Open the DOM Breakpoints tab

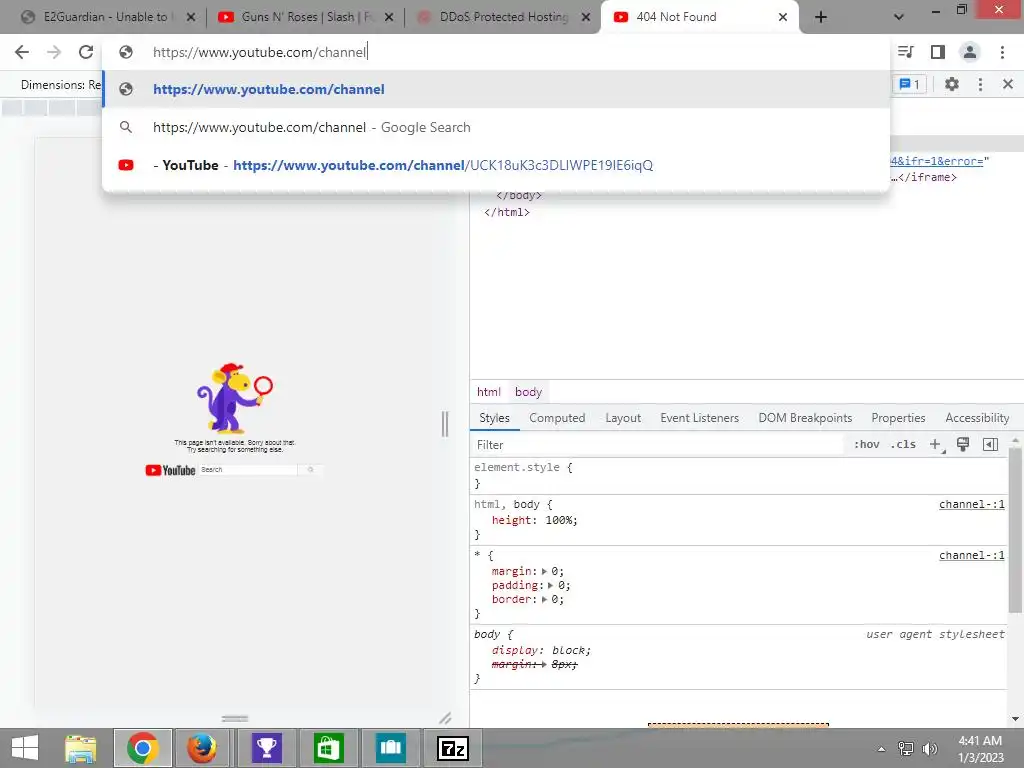click(805, 418)
